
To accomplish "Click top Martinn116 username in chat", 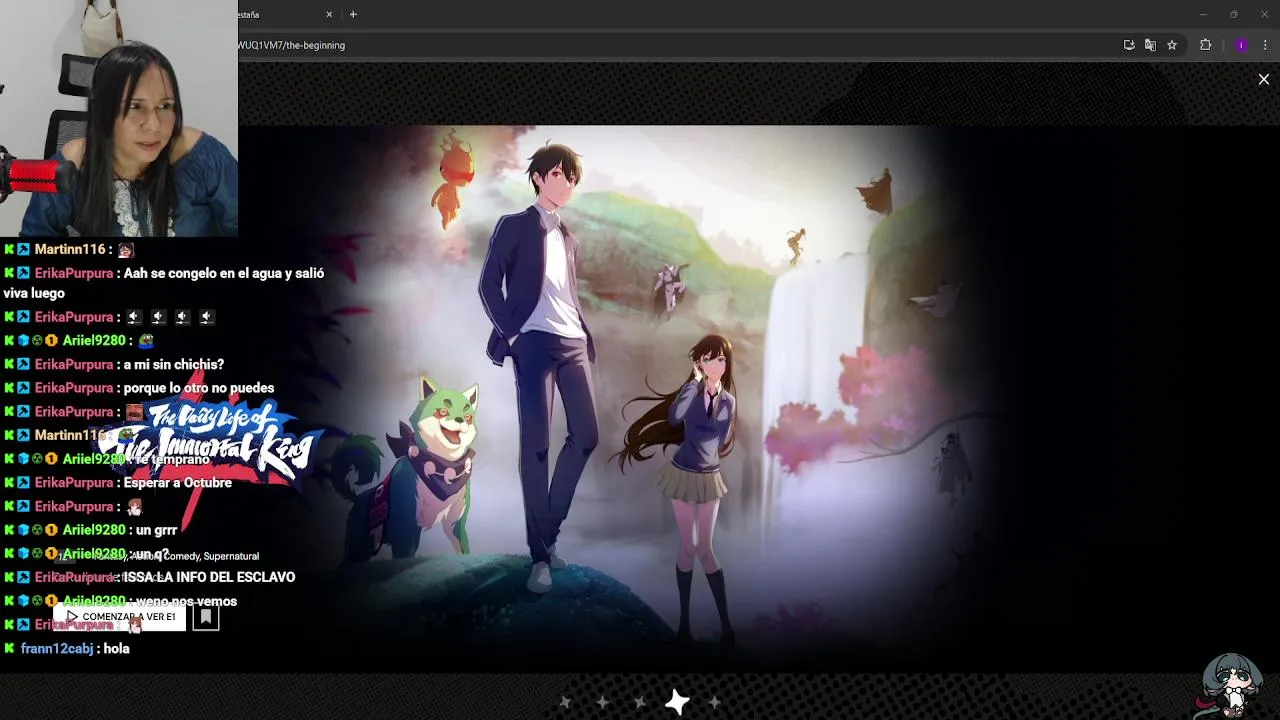I will coord(70,250).
